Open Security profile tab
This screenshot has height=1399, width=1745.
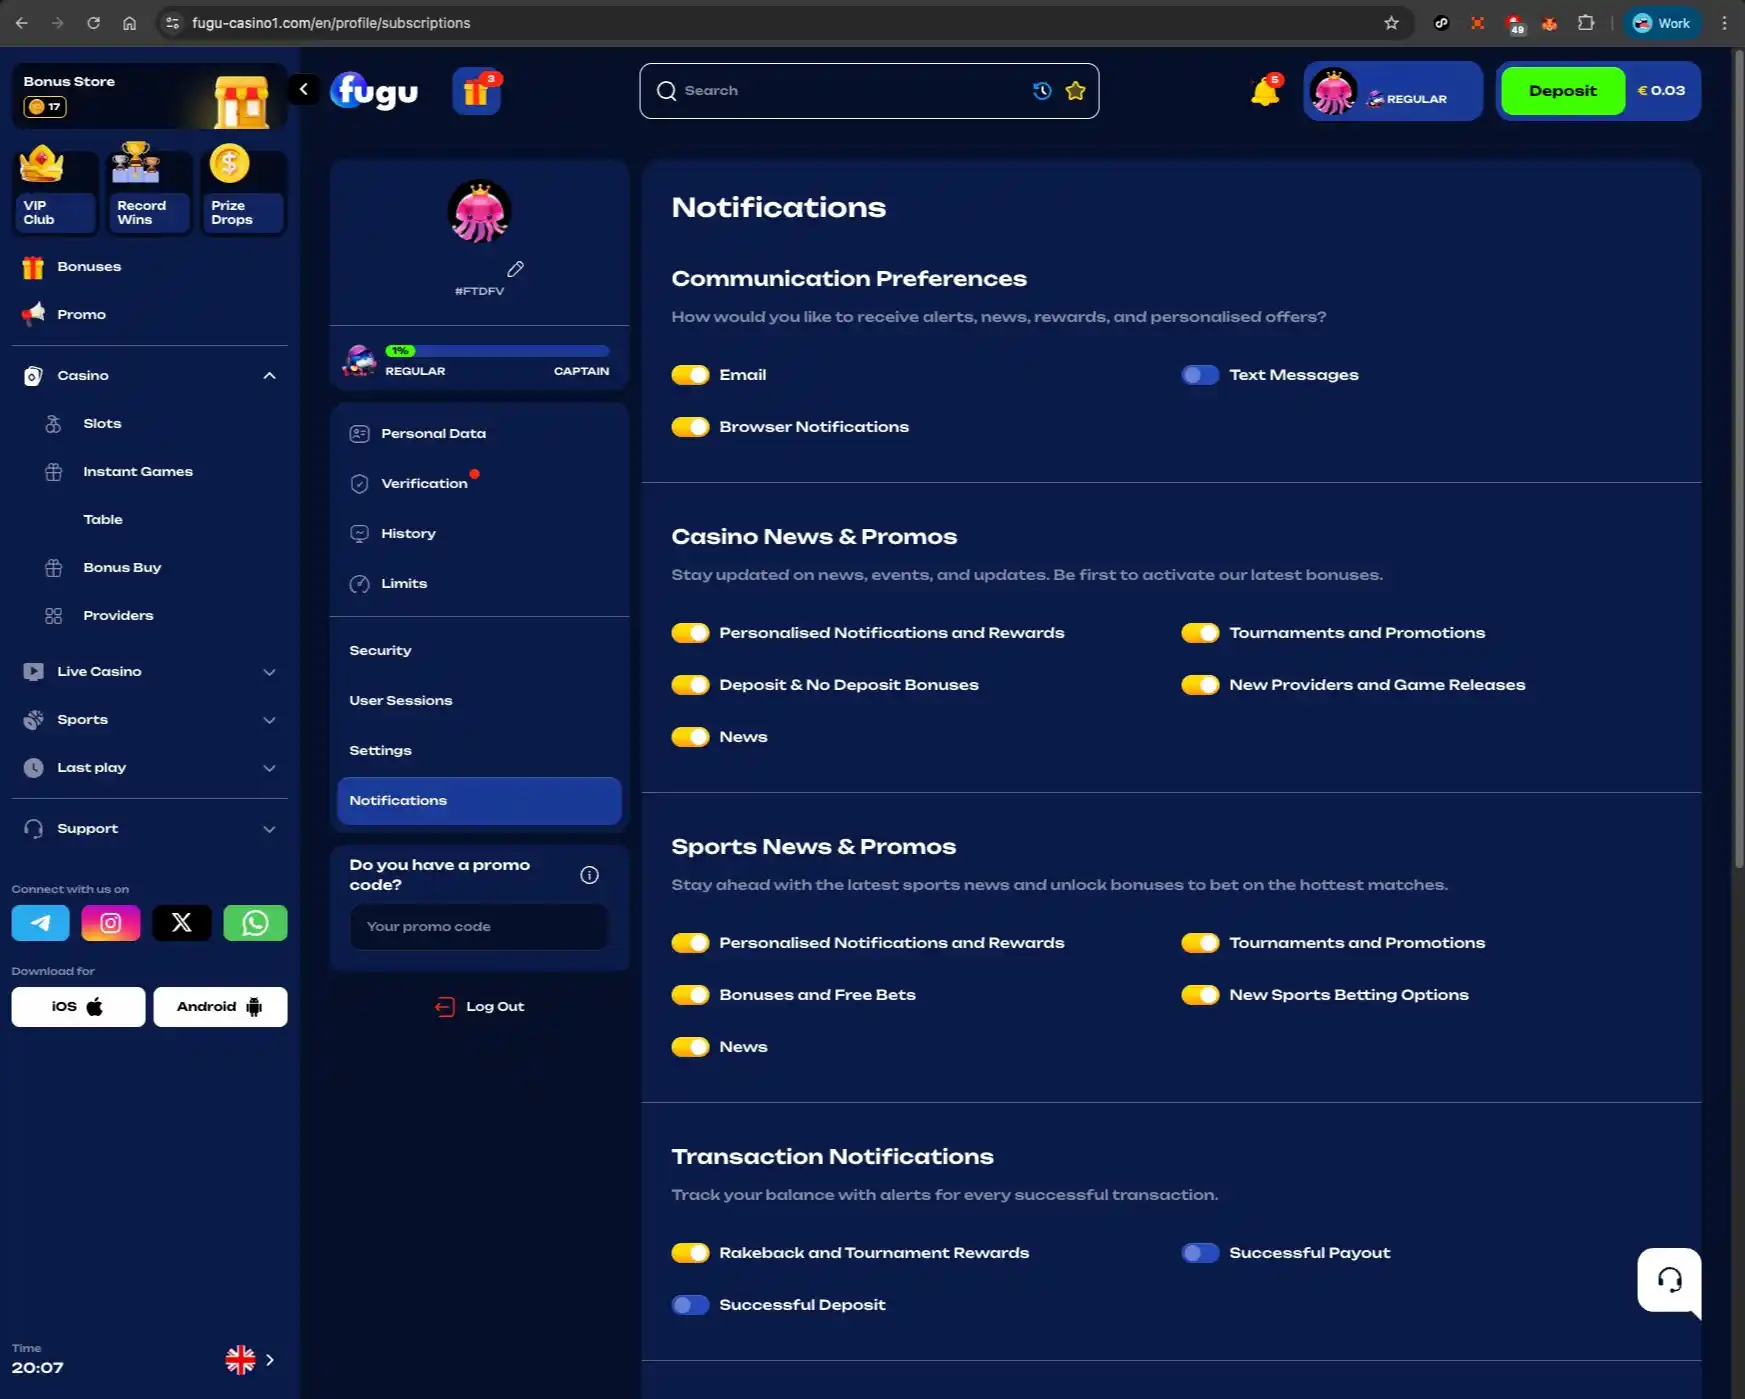pos(479,651)
